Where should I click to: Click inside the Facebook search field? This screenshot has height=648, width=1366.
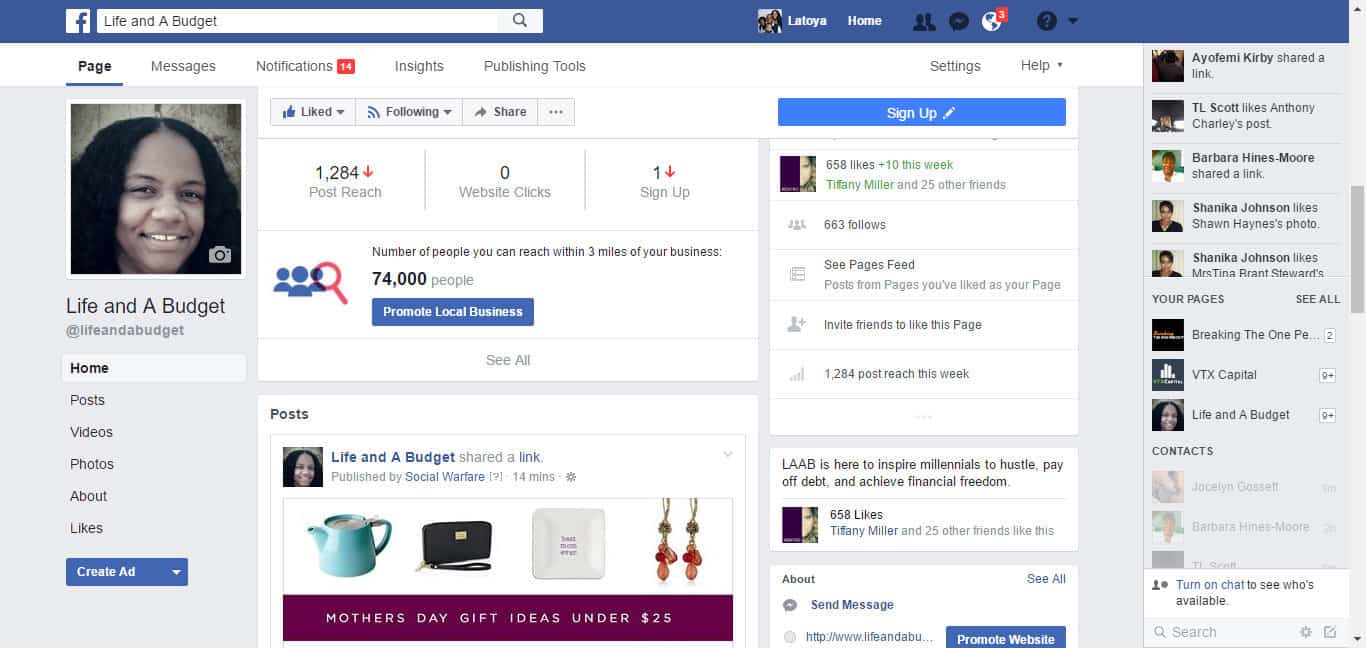point(298,21)
